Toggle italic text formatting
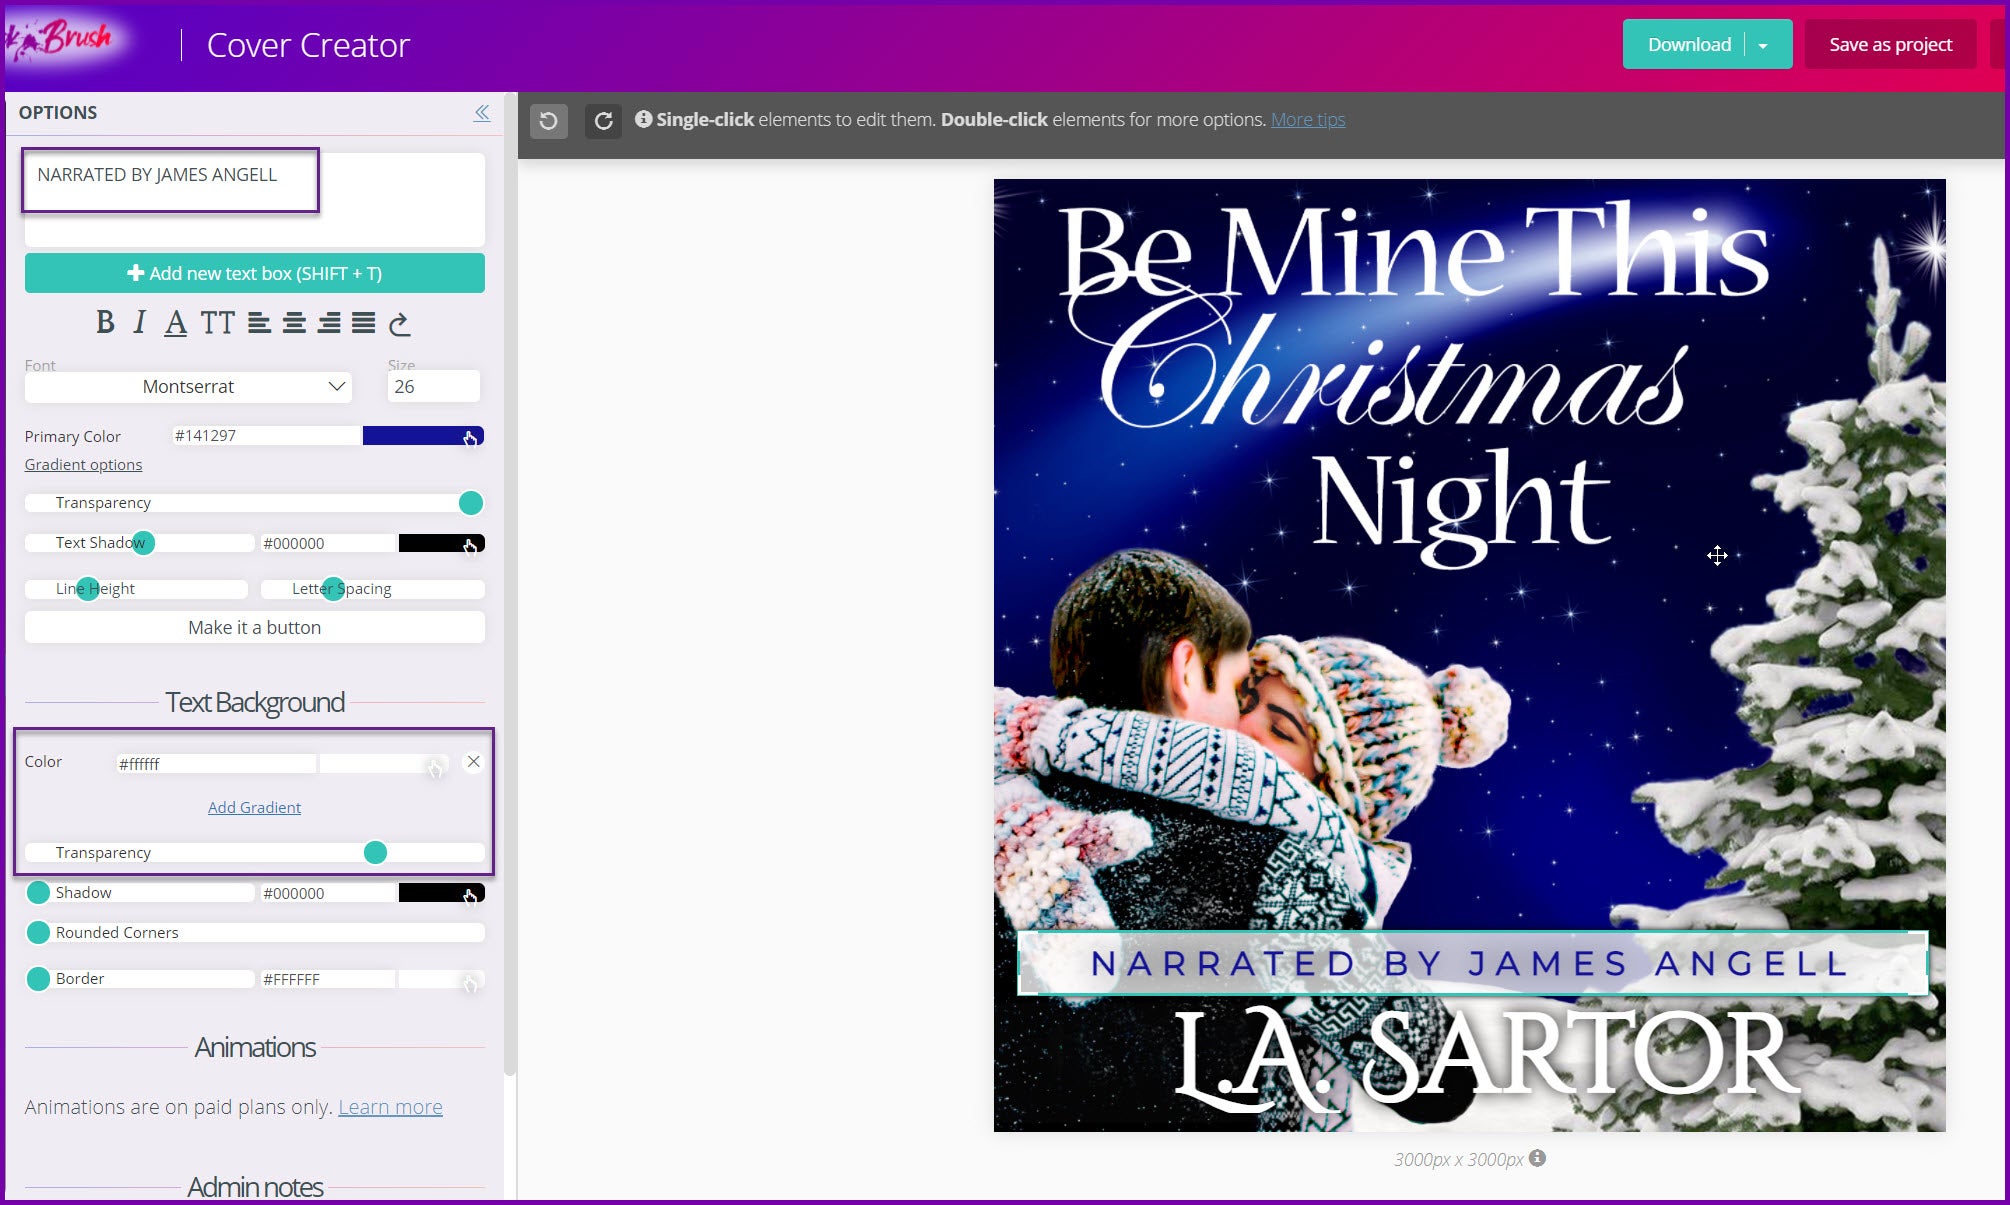This screenshot has width=2010, height=1205. click(x=140, y=322)
